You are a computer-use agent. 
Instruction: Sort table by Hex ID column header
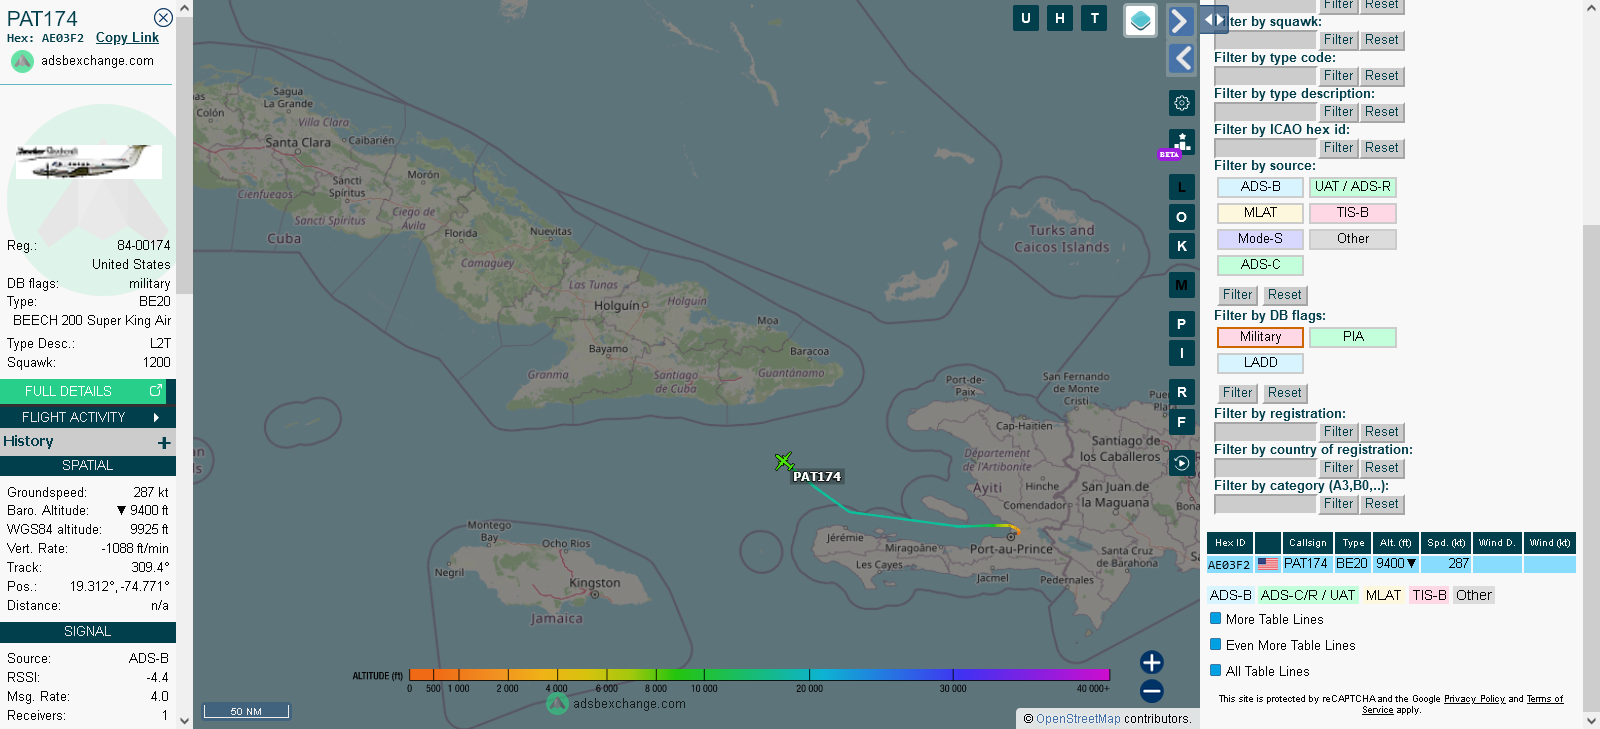(x=1230, y=543)
